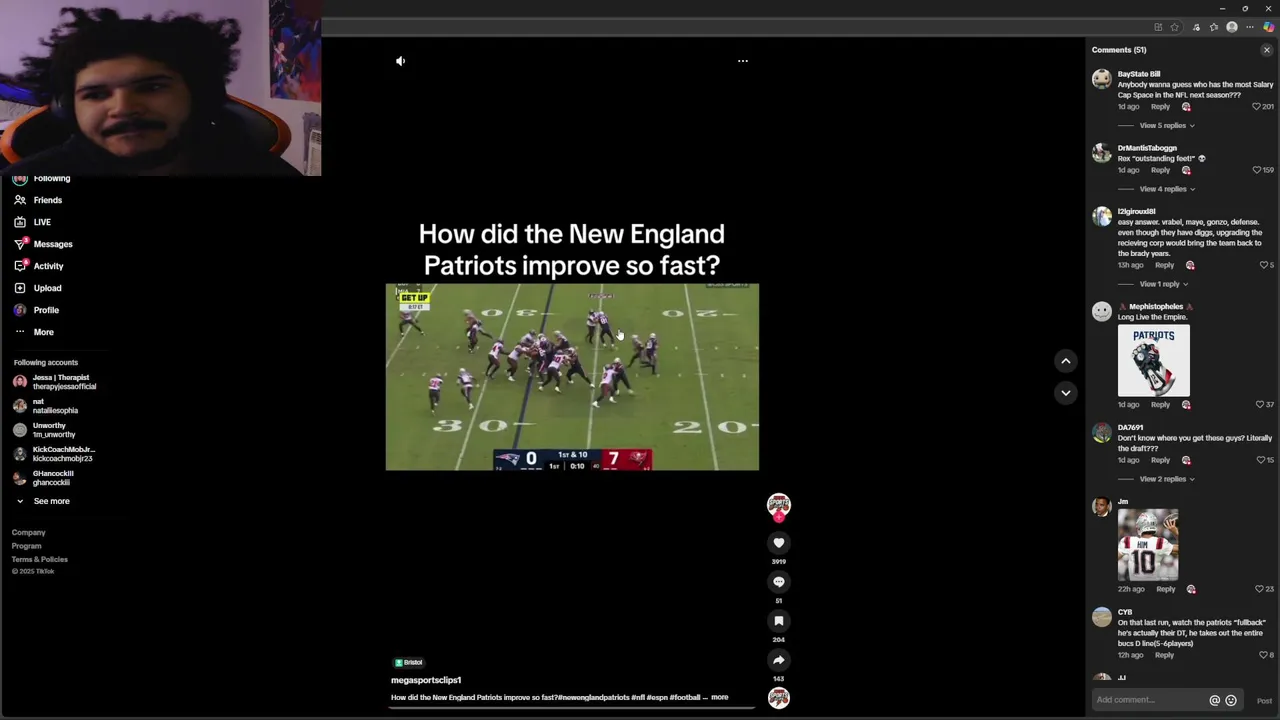Viewport: 1280px width, 720px height.
Task: Open the Terms & Policies footer section
Action: (x=40, y=559)
